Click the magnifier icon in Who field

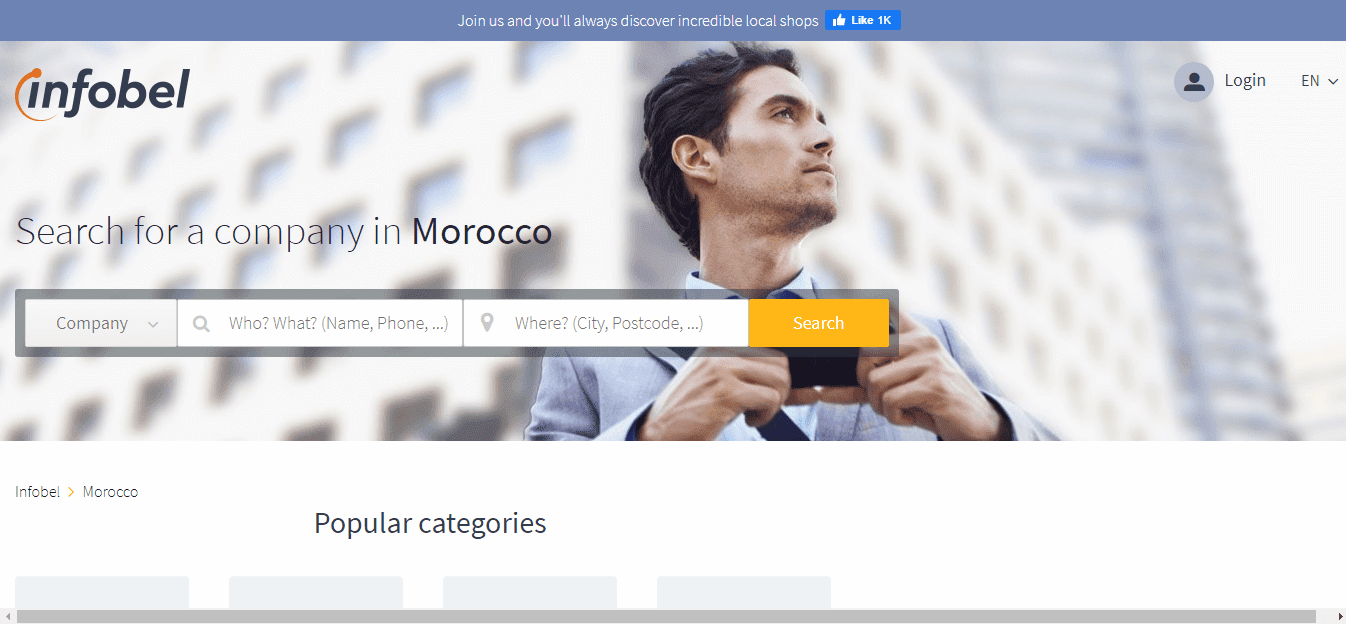tap(201, 324)
